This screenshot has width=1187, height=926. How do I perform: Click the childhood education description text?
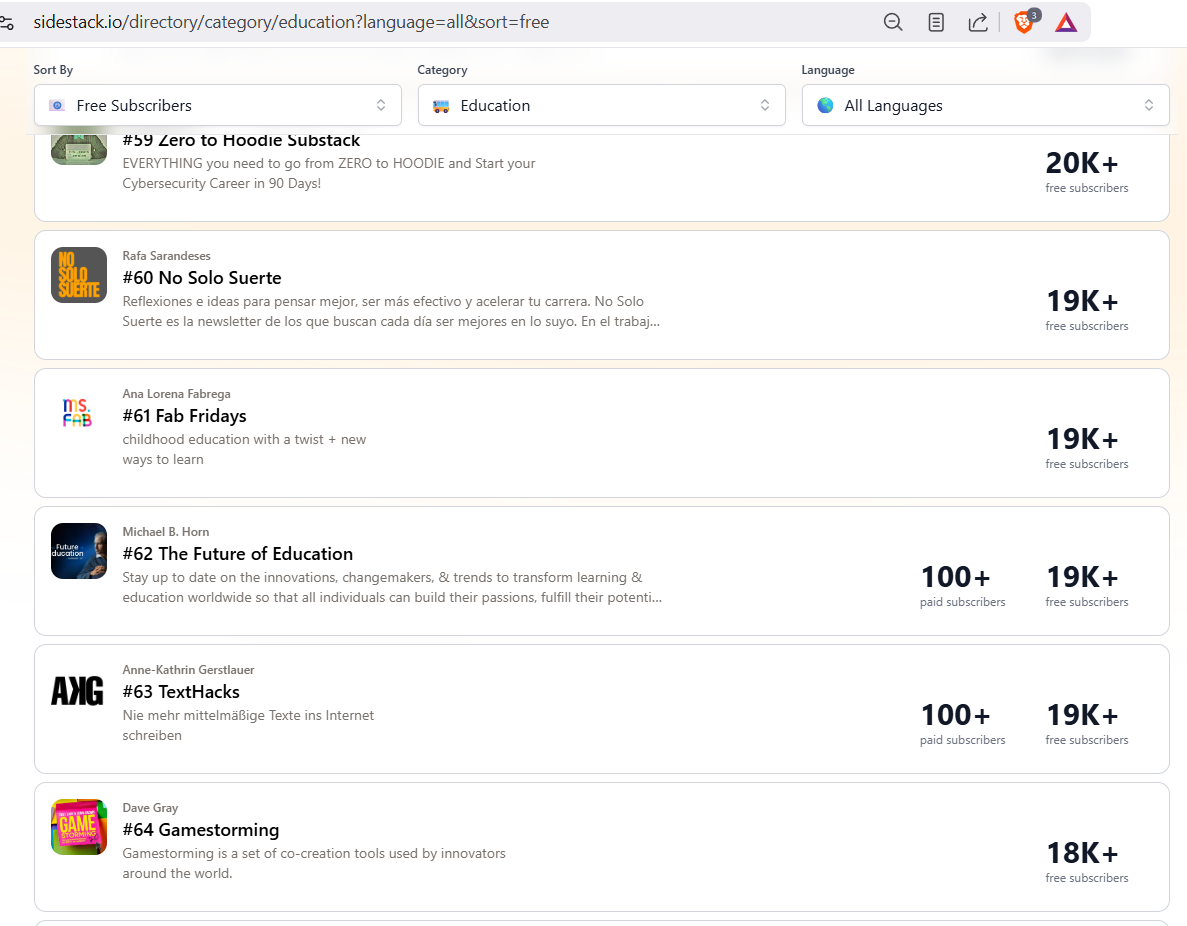[x=245, y=449]
